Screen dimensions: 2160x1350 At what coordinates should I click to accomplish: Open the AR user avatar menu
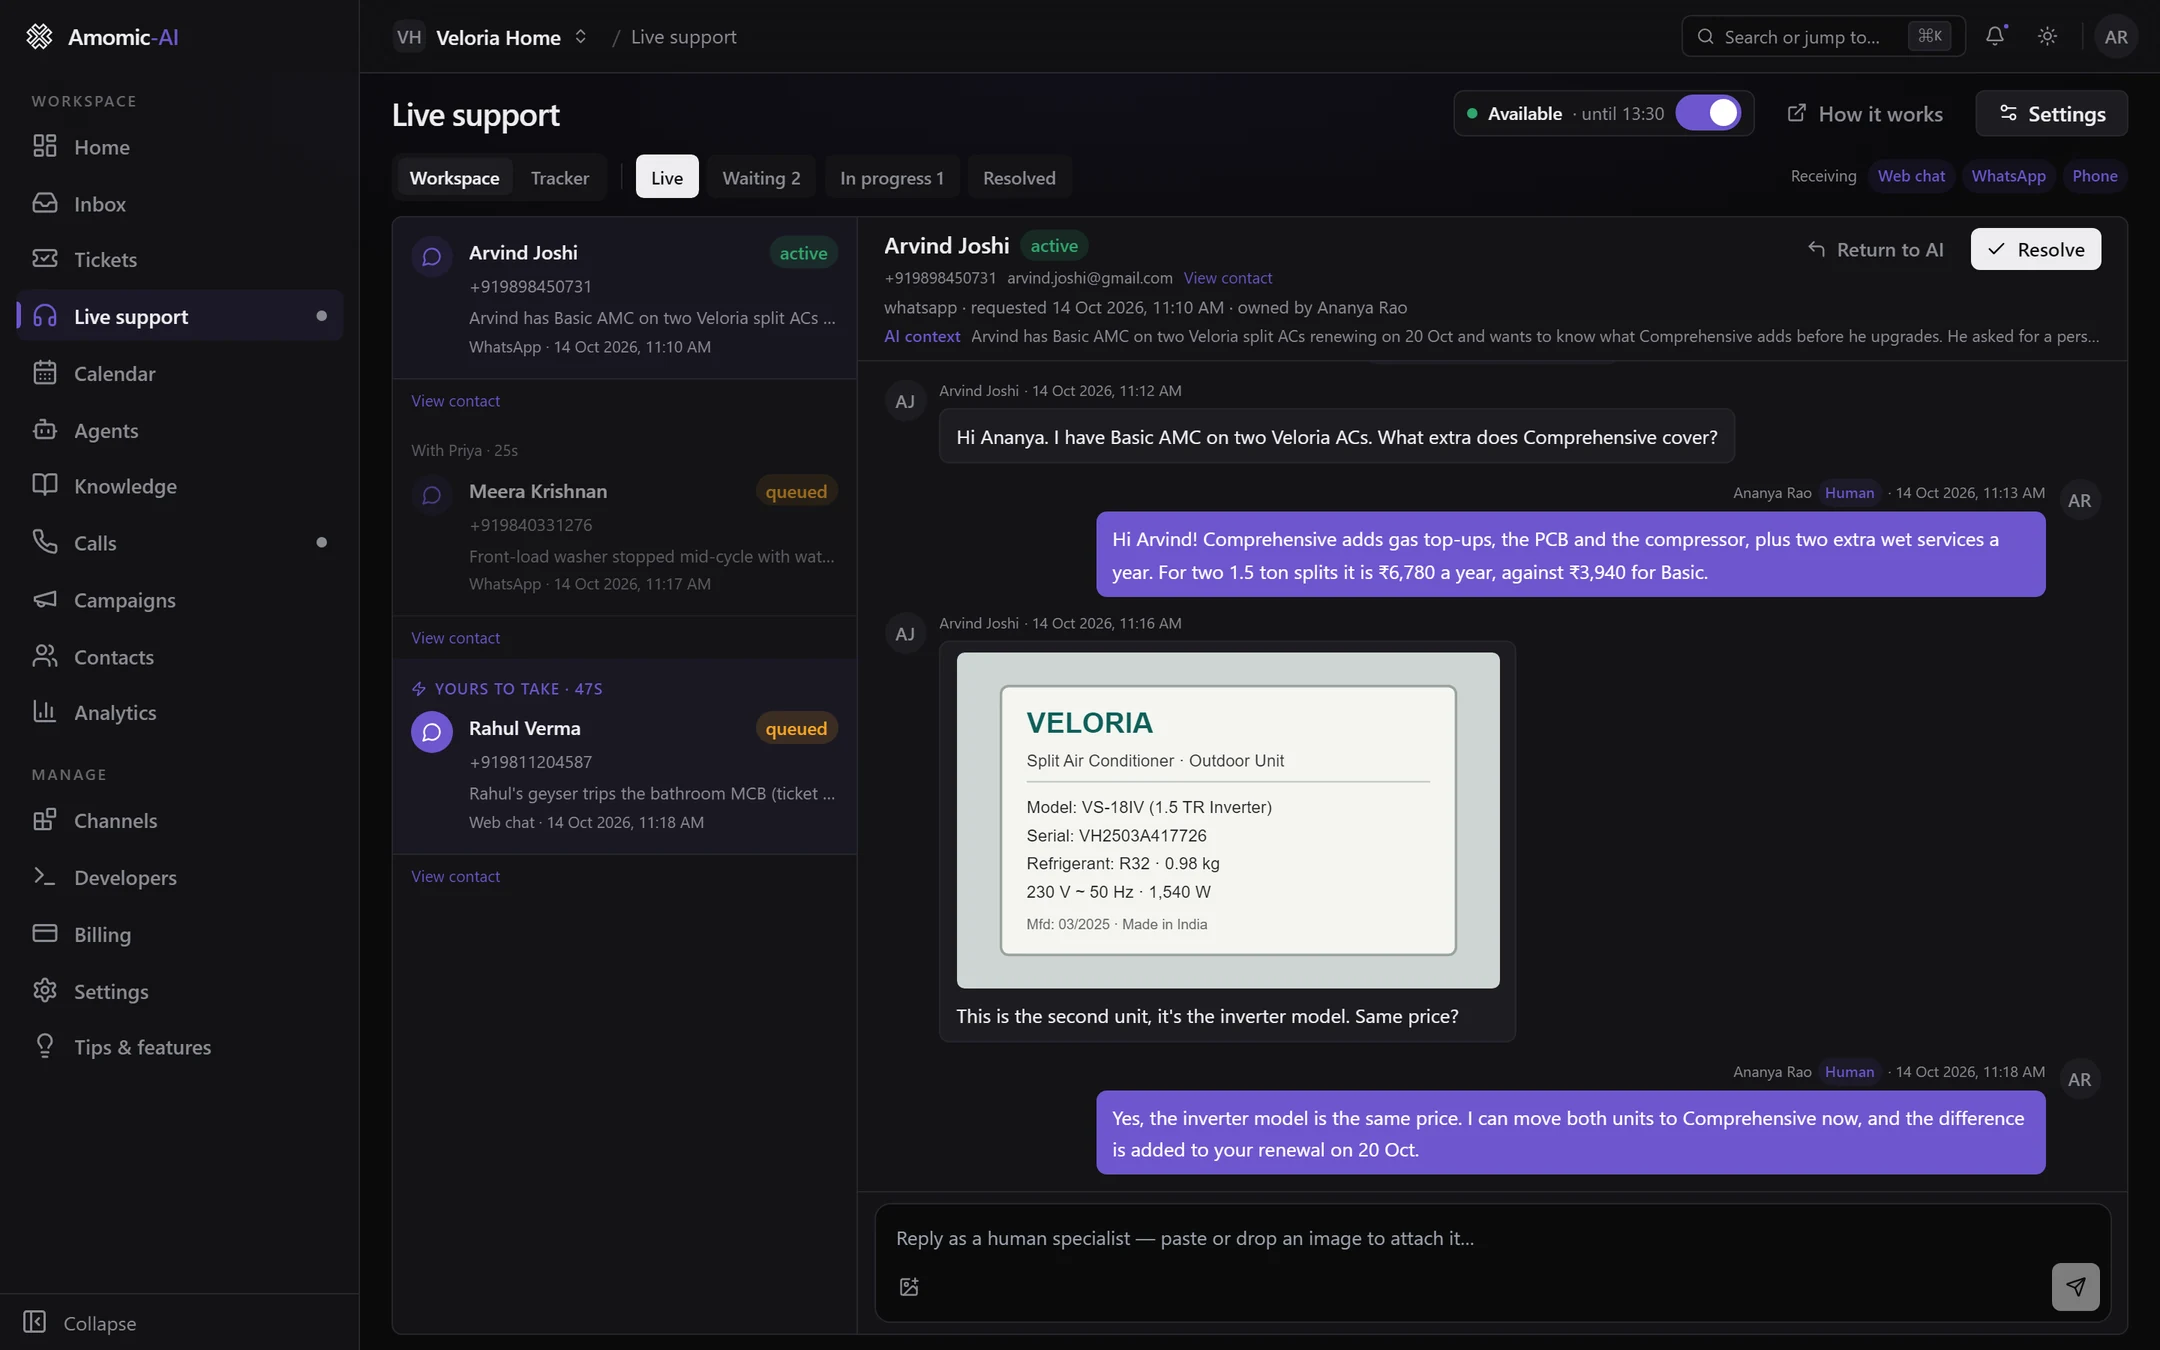tap(2116, 37)
